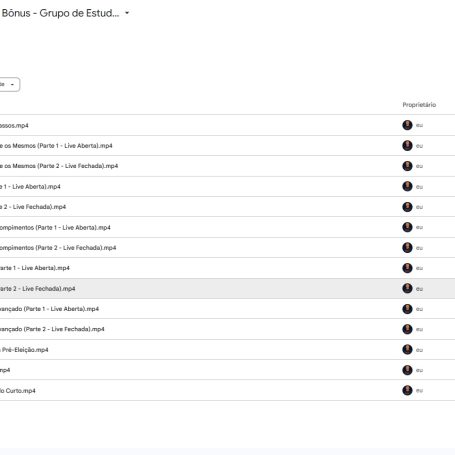The image size is (455, 455).
Task: Open the partially visible filter chip dropdown
Action: click(9, 84)
